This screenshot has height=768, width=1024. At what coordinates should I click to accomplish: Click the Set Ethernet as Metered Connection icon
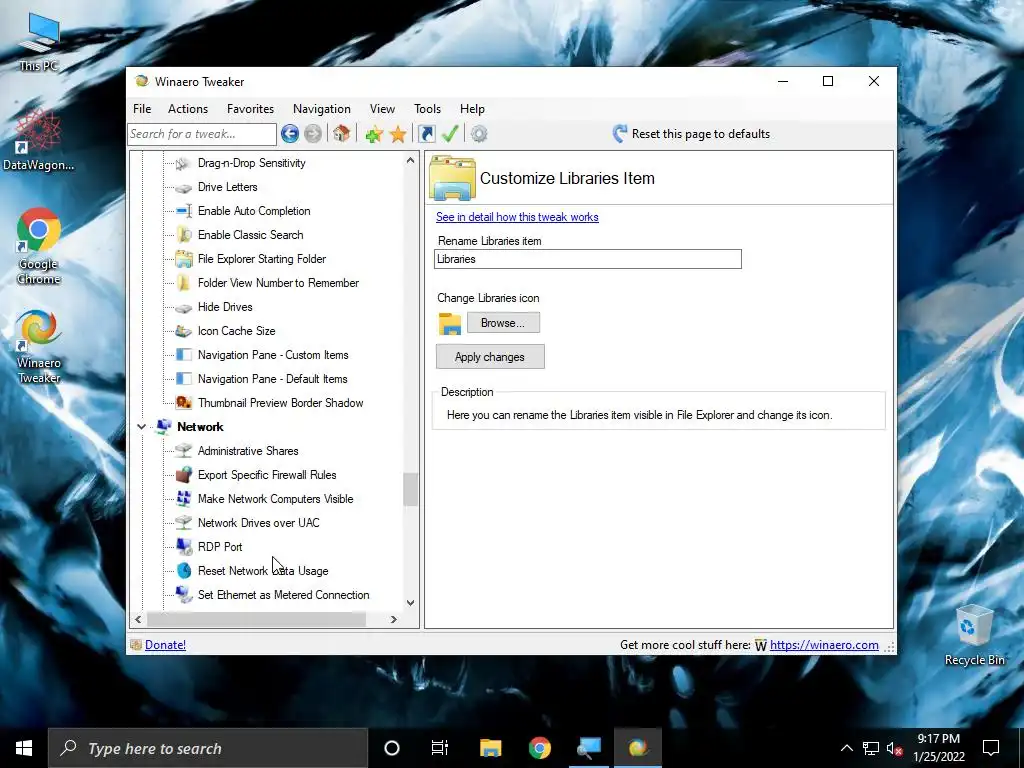(x=184, y=595)
